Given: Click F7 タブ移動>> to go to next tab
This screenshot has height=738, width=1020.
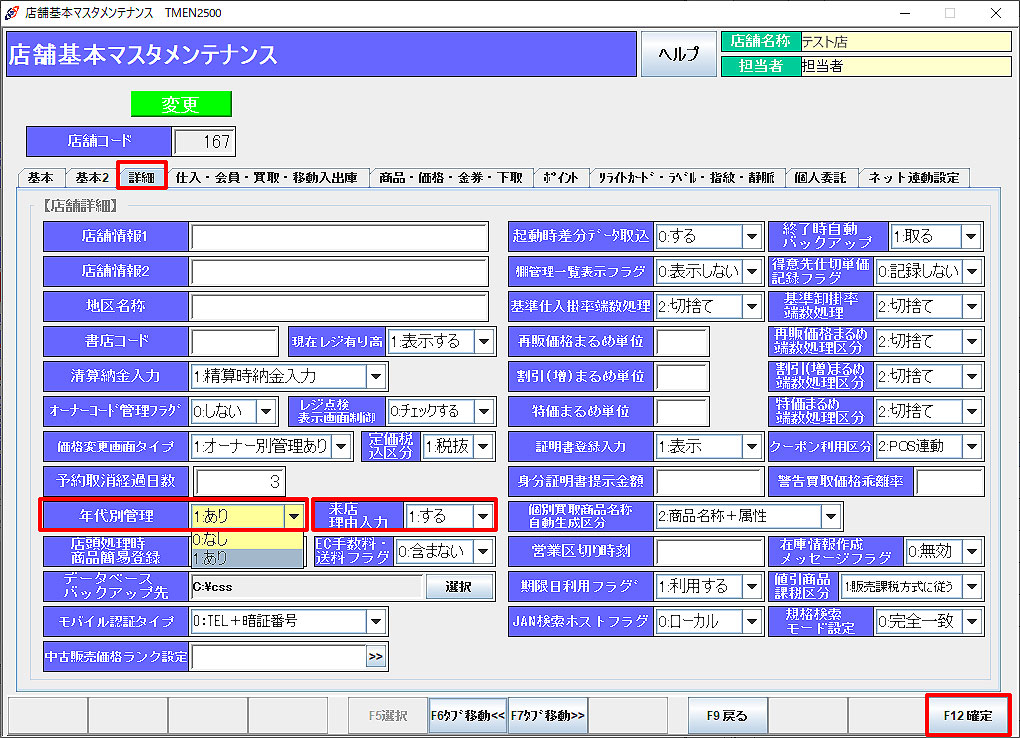Looking at the screenshot, I should click(548, 716).
